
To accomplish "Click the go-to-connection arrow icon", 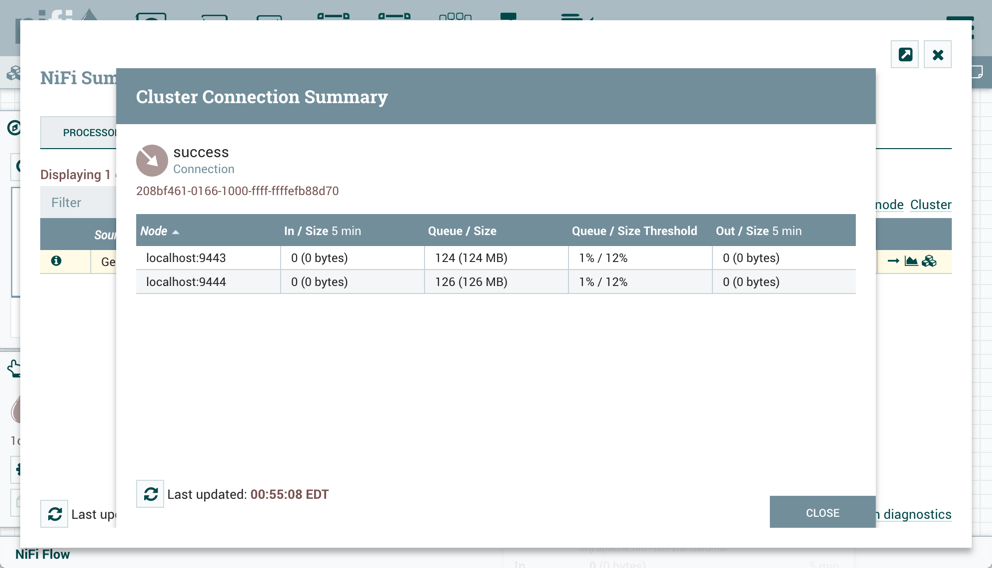I will coord(893,261).
